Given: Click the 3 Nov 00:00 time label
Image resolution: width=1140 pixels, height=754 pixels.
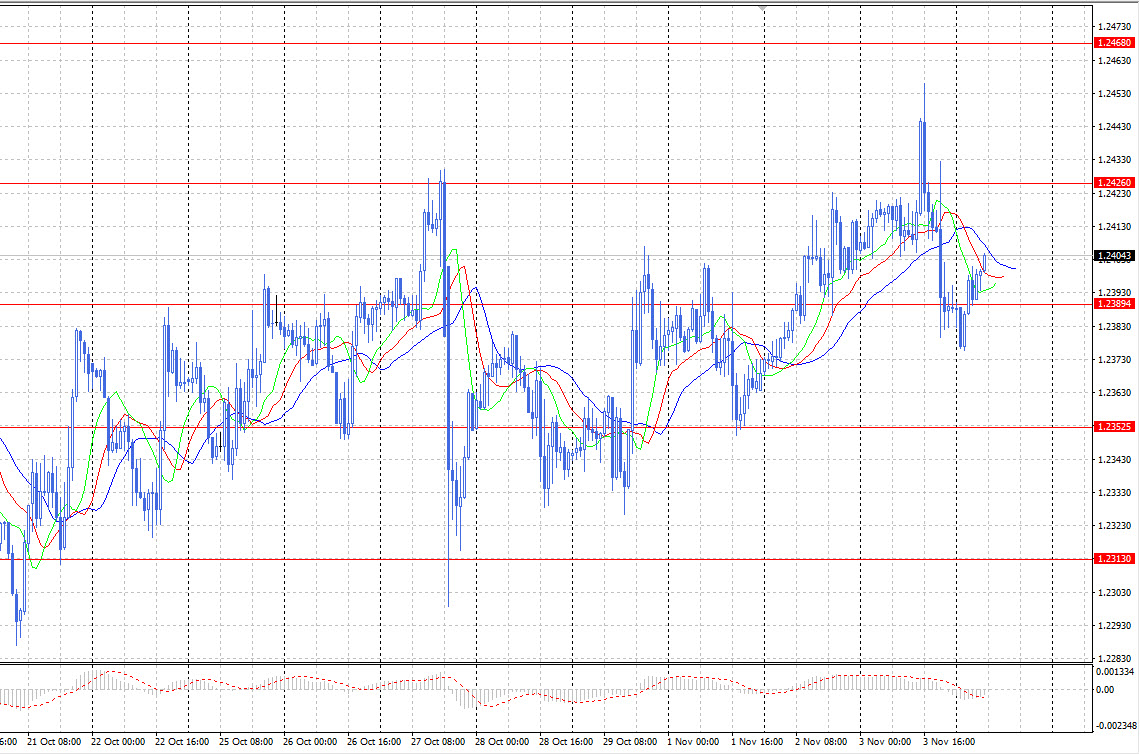Looking at the screenshot, I should click(x=886, y=742).
